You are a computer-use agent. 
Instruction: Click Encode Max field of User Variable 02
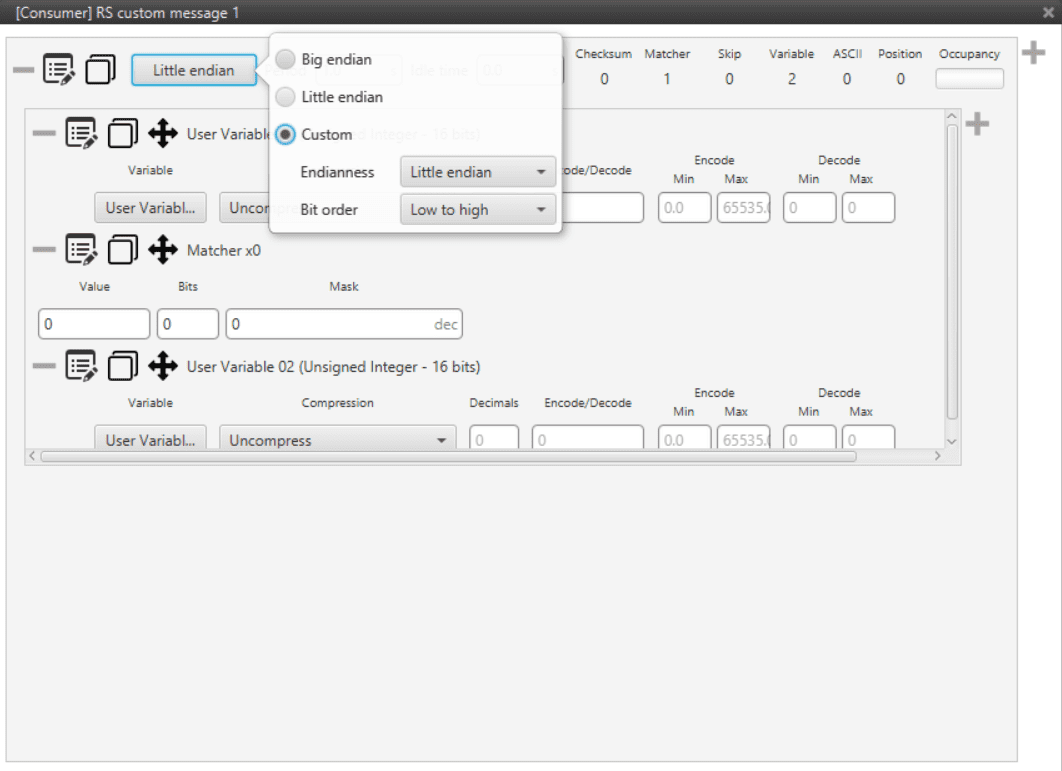tap(743, 440)
